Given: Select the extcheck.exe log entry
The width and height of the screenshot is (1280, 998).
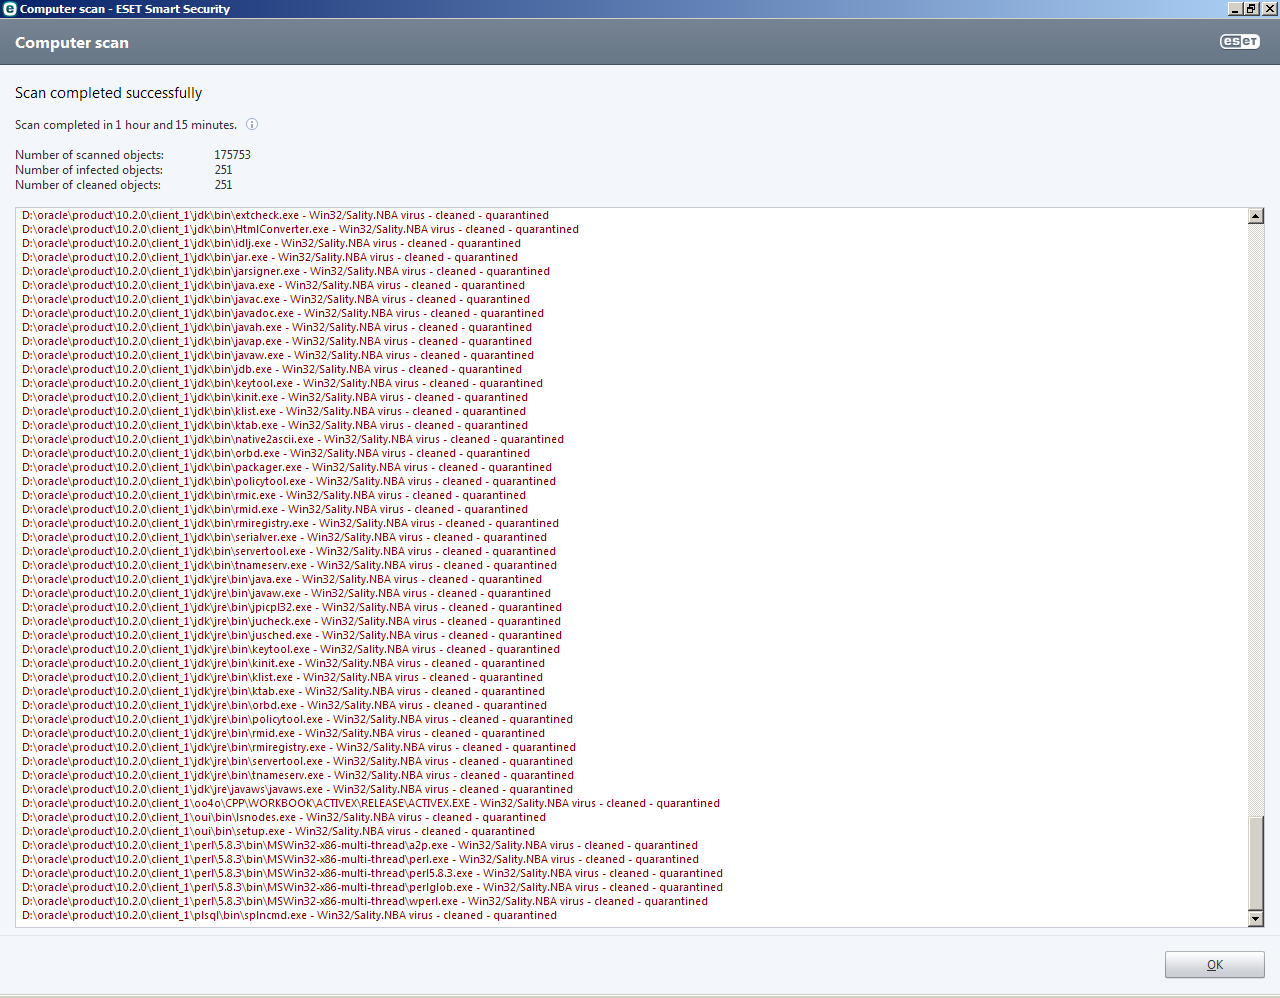Looking at the screenshot, I should coord(285,215).
